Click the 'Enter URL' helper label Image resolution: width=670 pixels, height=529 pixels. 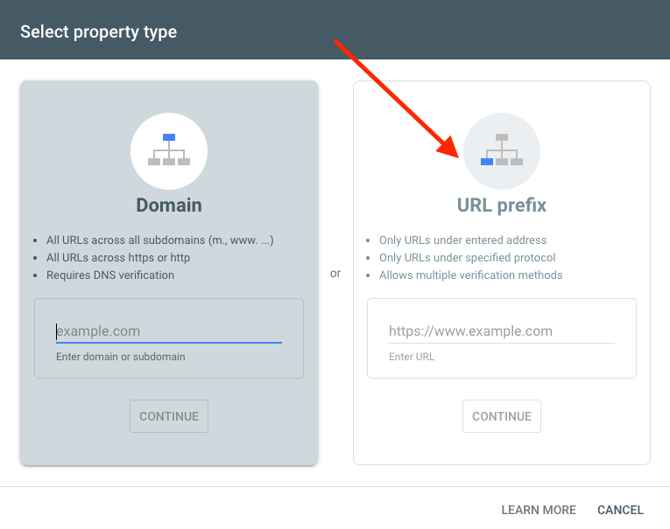point(411,356)
